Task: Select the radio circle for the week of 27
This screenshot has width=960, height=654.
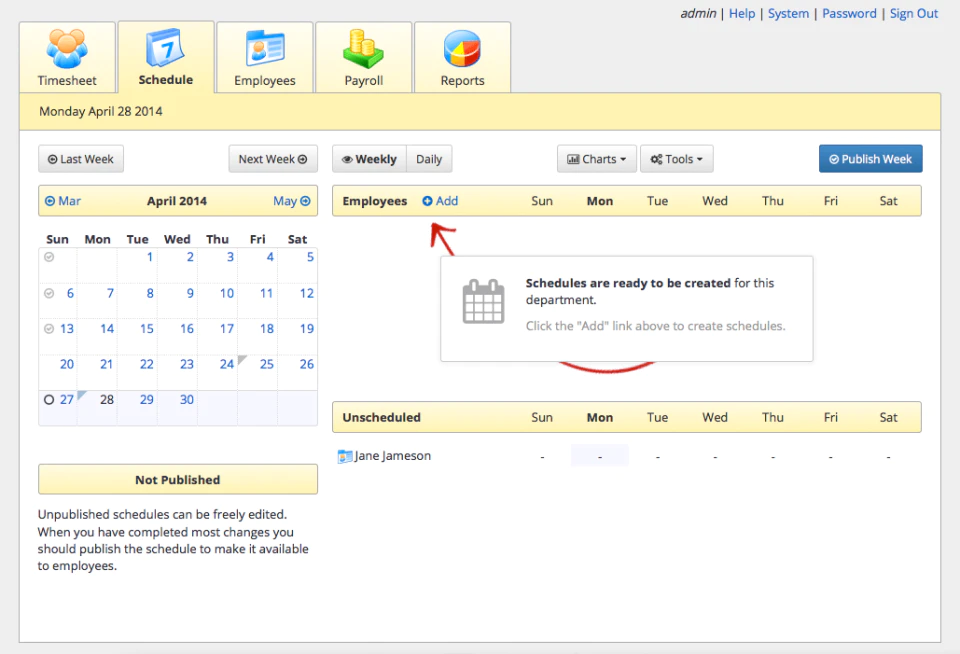Action: 49,400
